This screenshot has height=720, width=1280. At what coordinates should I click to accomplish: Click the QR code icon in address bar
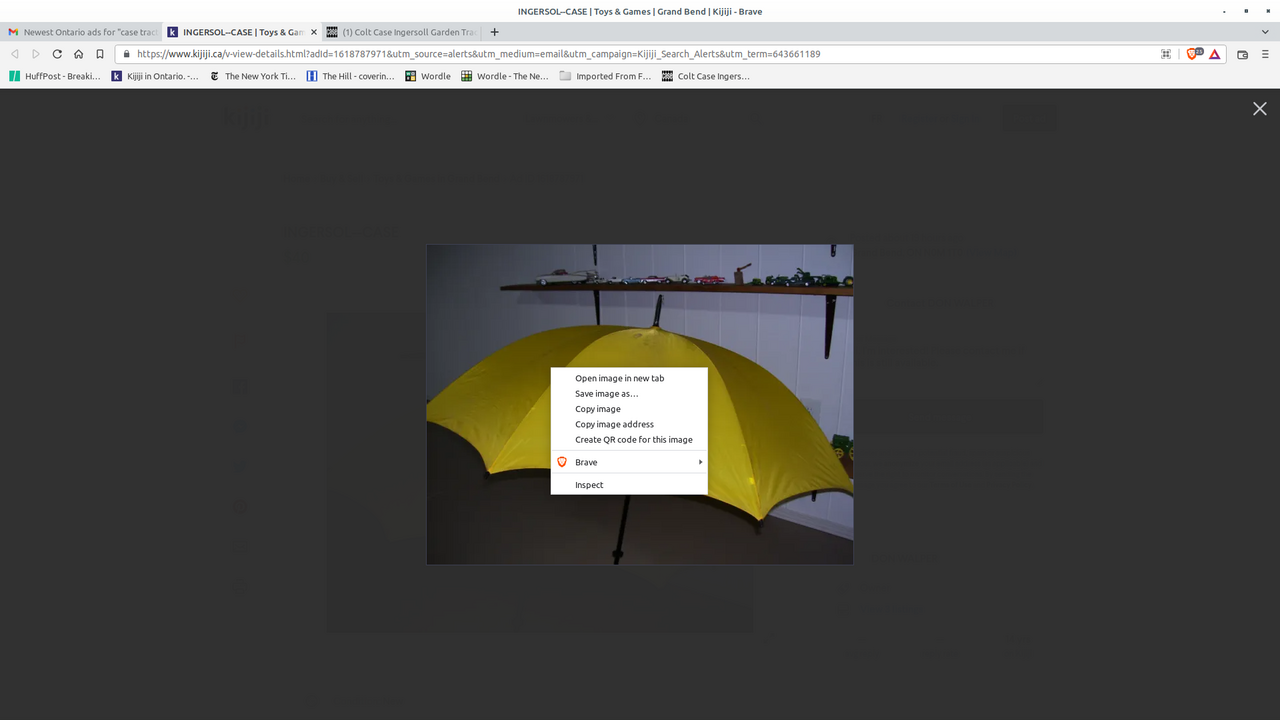pyautogui.click(x=1165, y=54)
